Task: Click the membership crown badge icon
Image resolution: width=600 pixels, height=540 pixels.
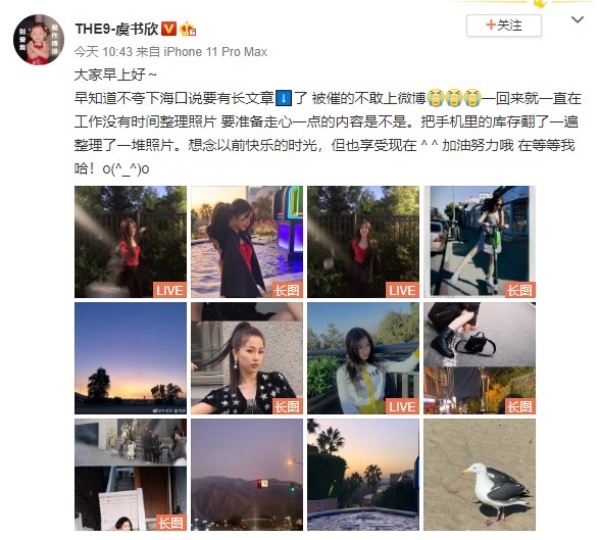Action: click(188, 29)
